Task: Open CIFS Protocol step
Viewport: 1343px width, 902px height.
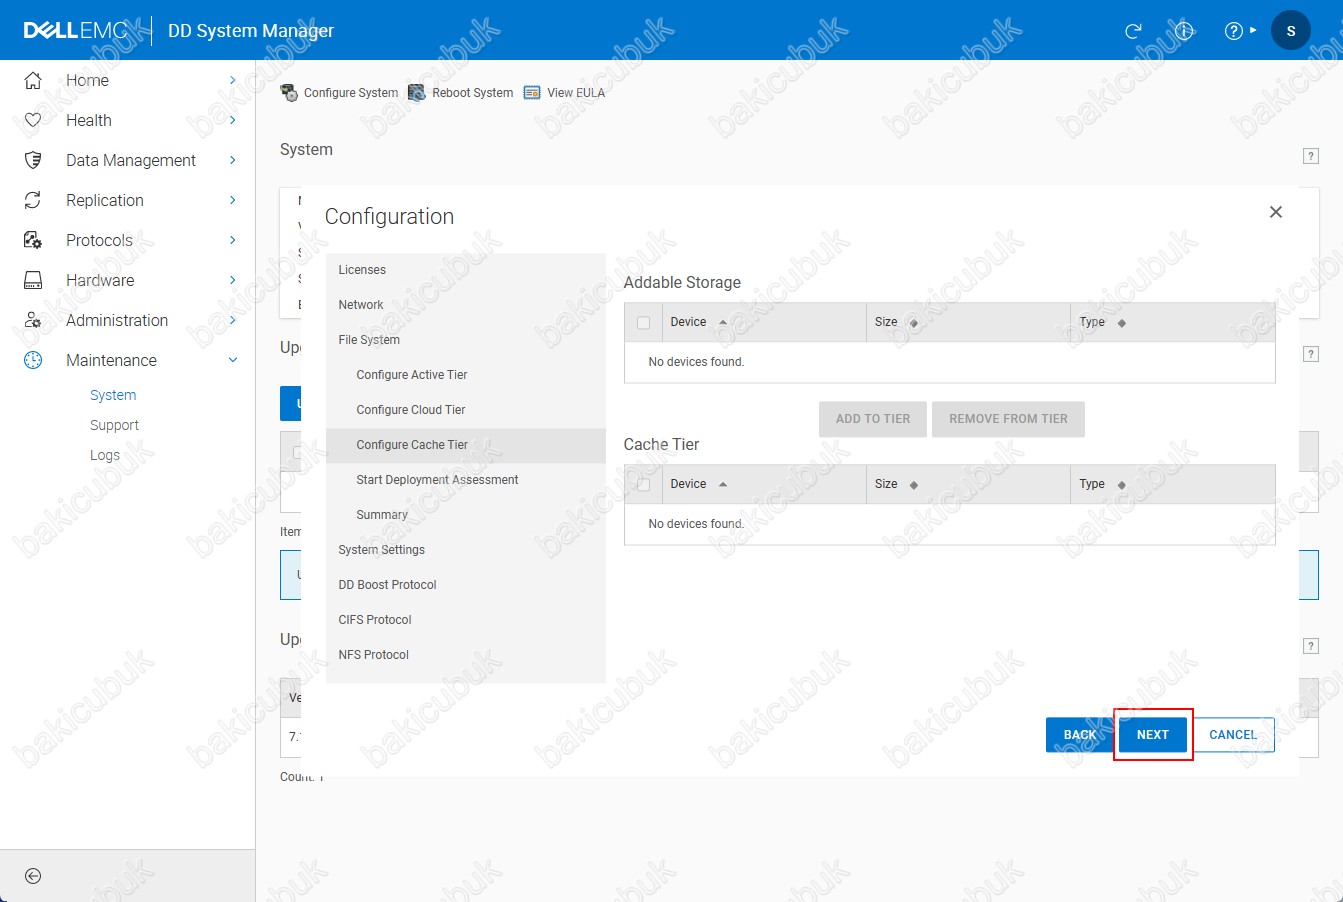Action: point(466,620)
